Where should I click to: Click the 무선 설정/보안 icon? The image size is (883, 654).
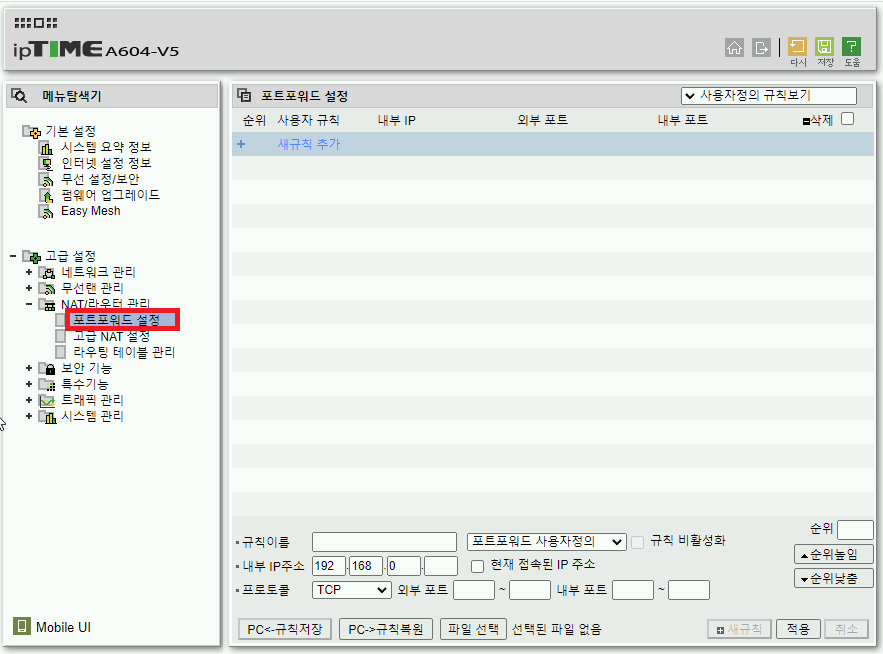coord(46,180)
